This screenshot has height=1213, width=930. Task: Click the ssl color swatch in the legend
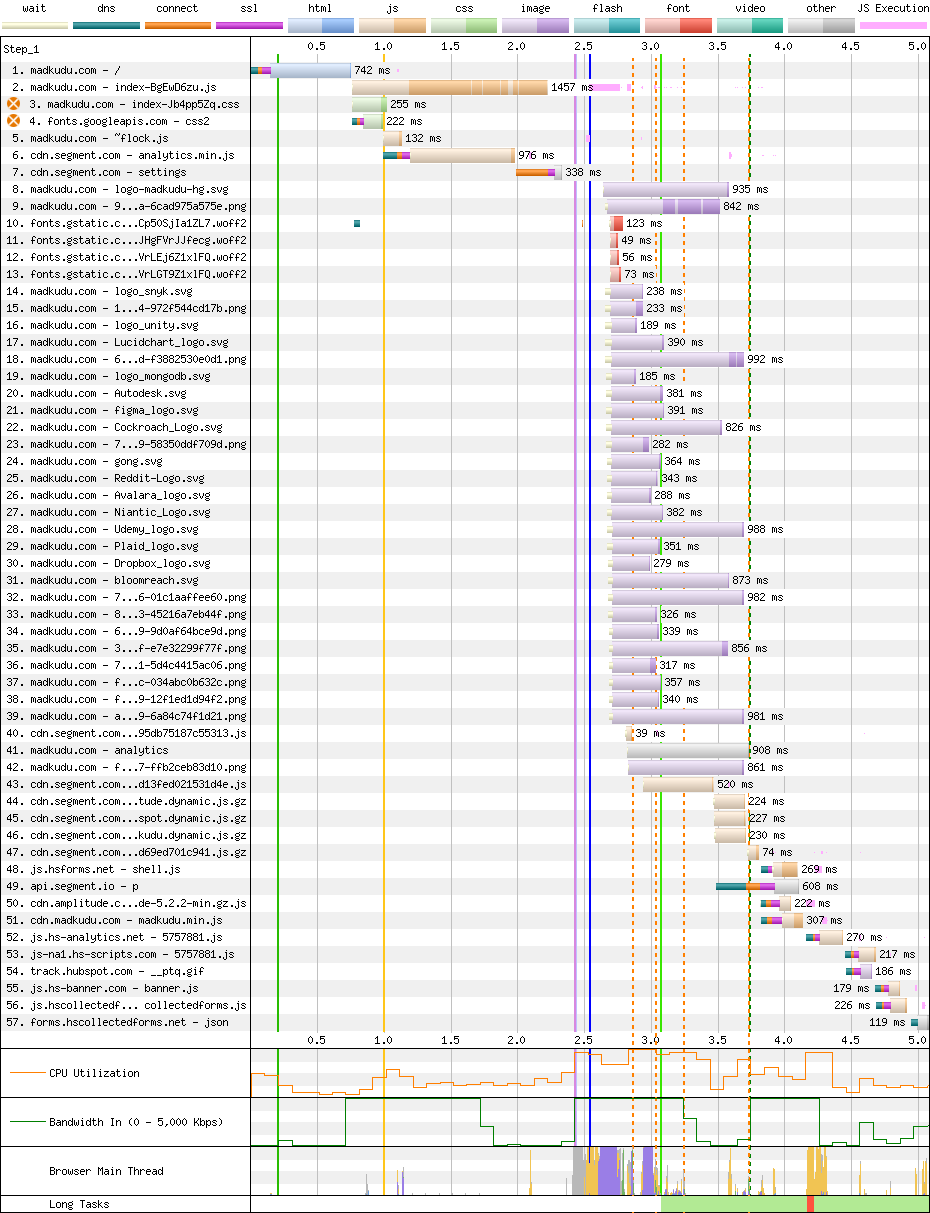[249, 24]
